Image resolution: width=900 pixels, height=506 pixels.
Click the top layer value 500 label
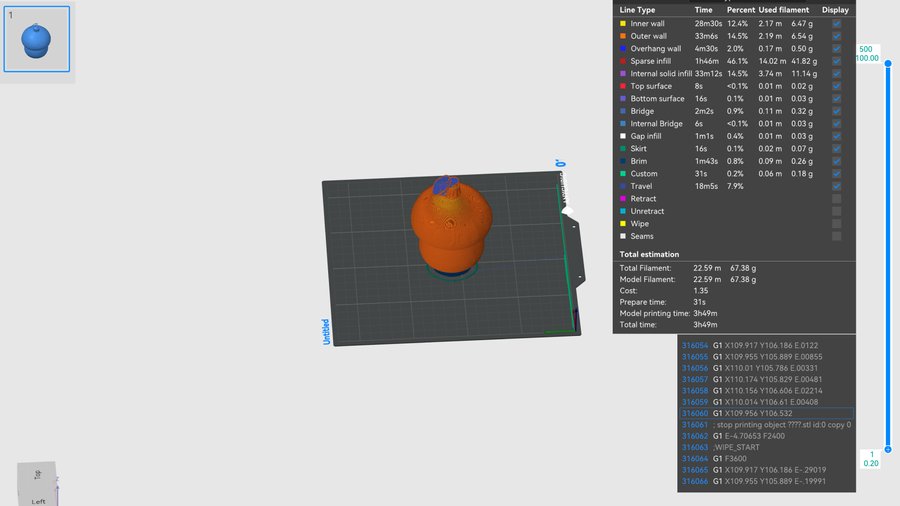coord(866,49)
